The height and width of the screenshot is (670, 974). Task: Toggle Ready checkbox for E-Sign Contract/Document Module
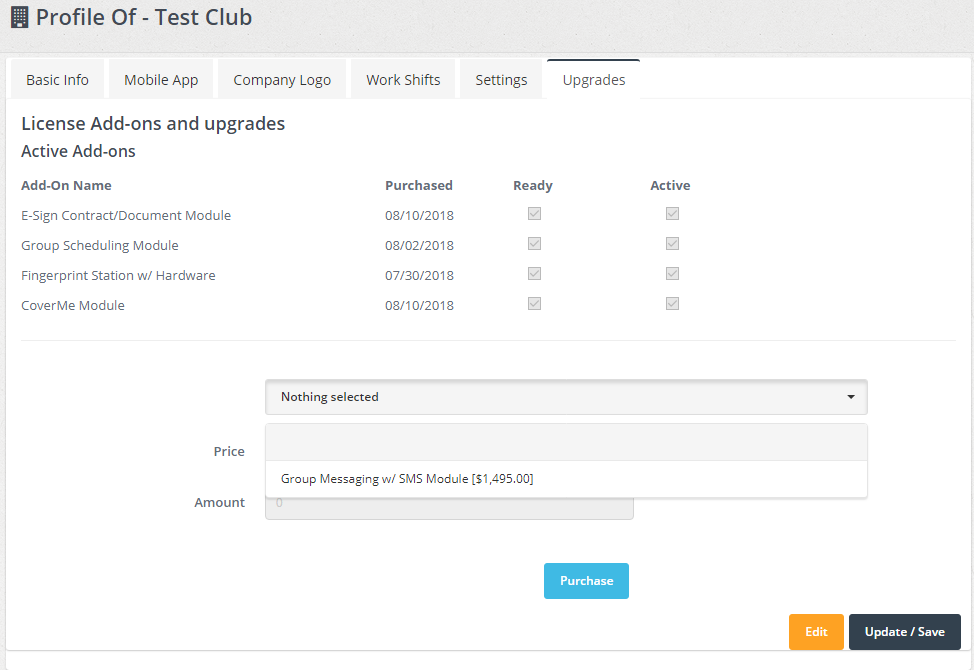pos(535,214)
